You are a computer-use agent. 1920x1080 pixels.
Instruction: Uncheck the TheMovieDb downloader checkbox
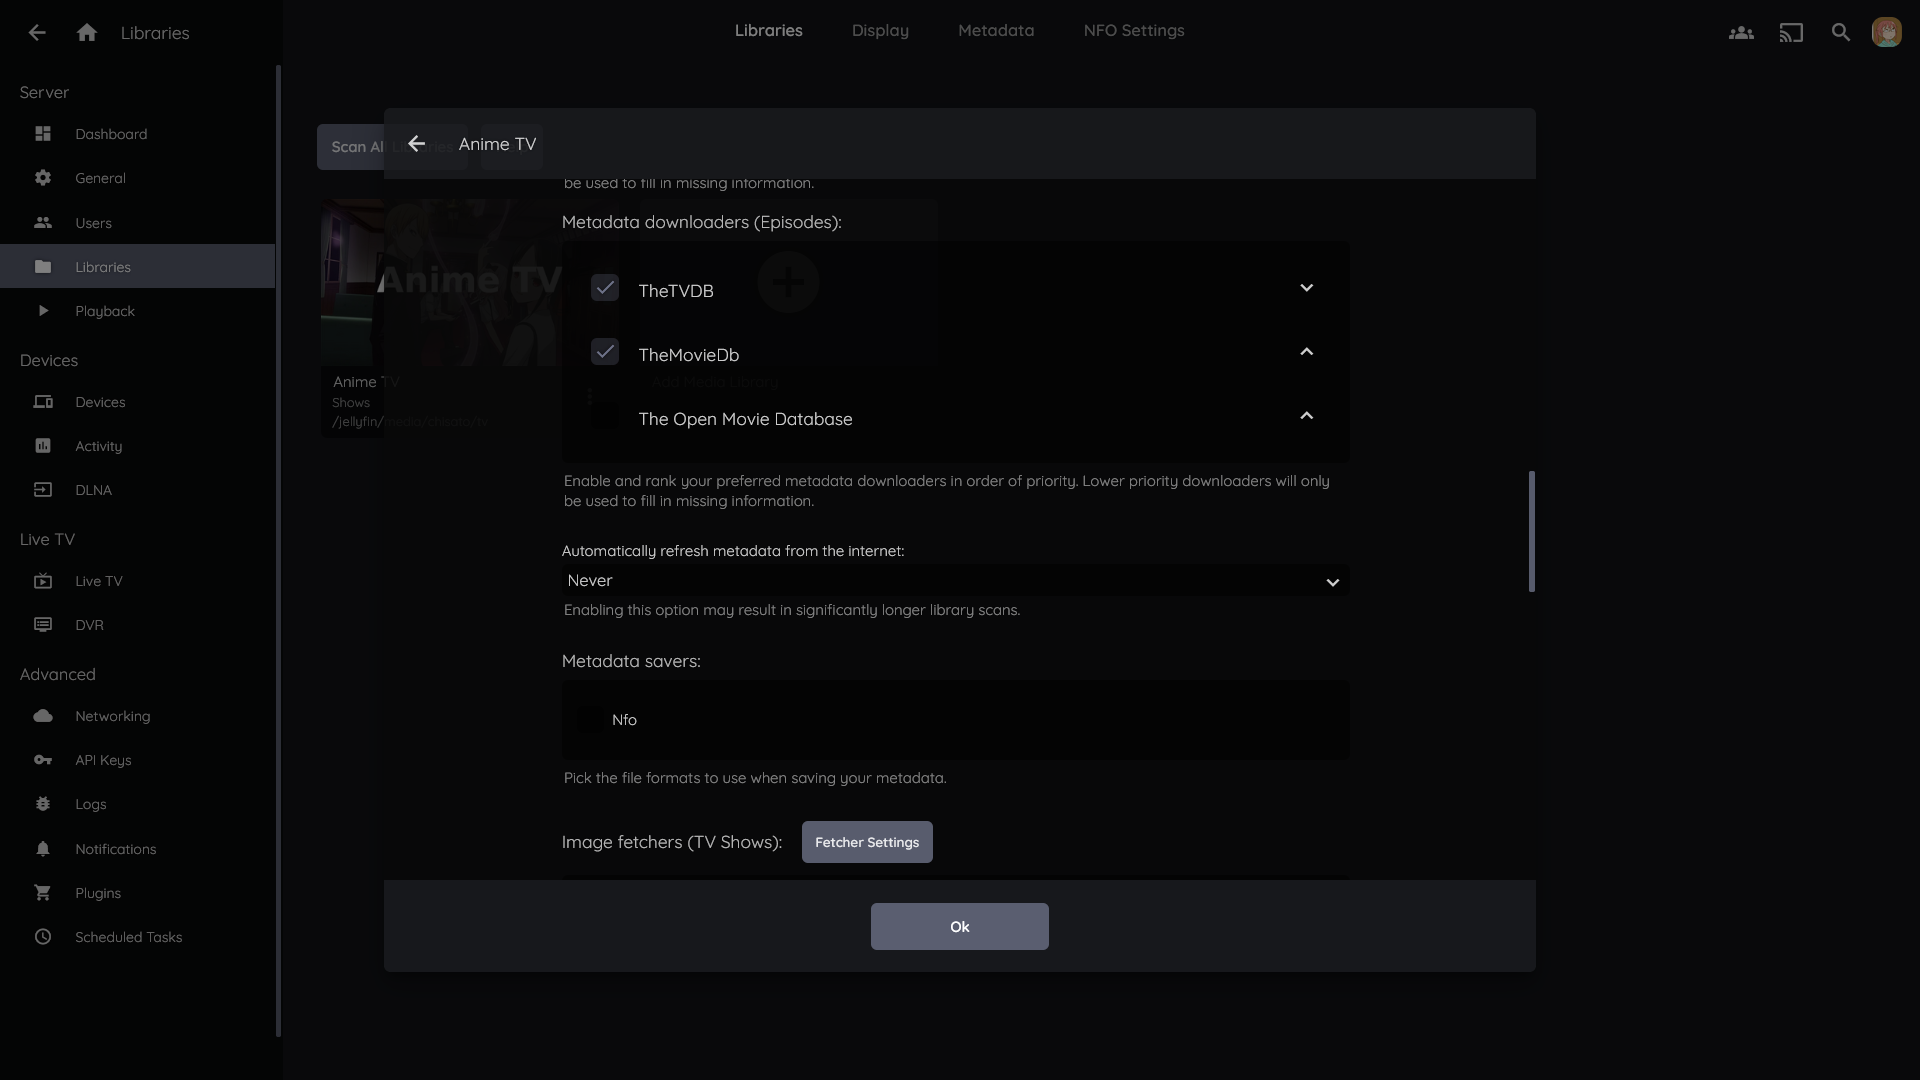click(x=605, y=353)
